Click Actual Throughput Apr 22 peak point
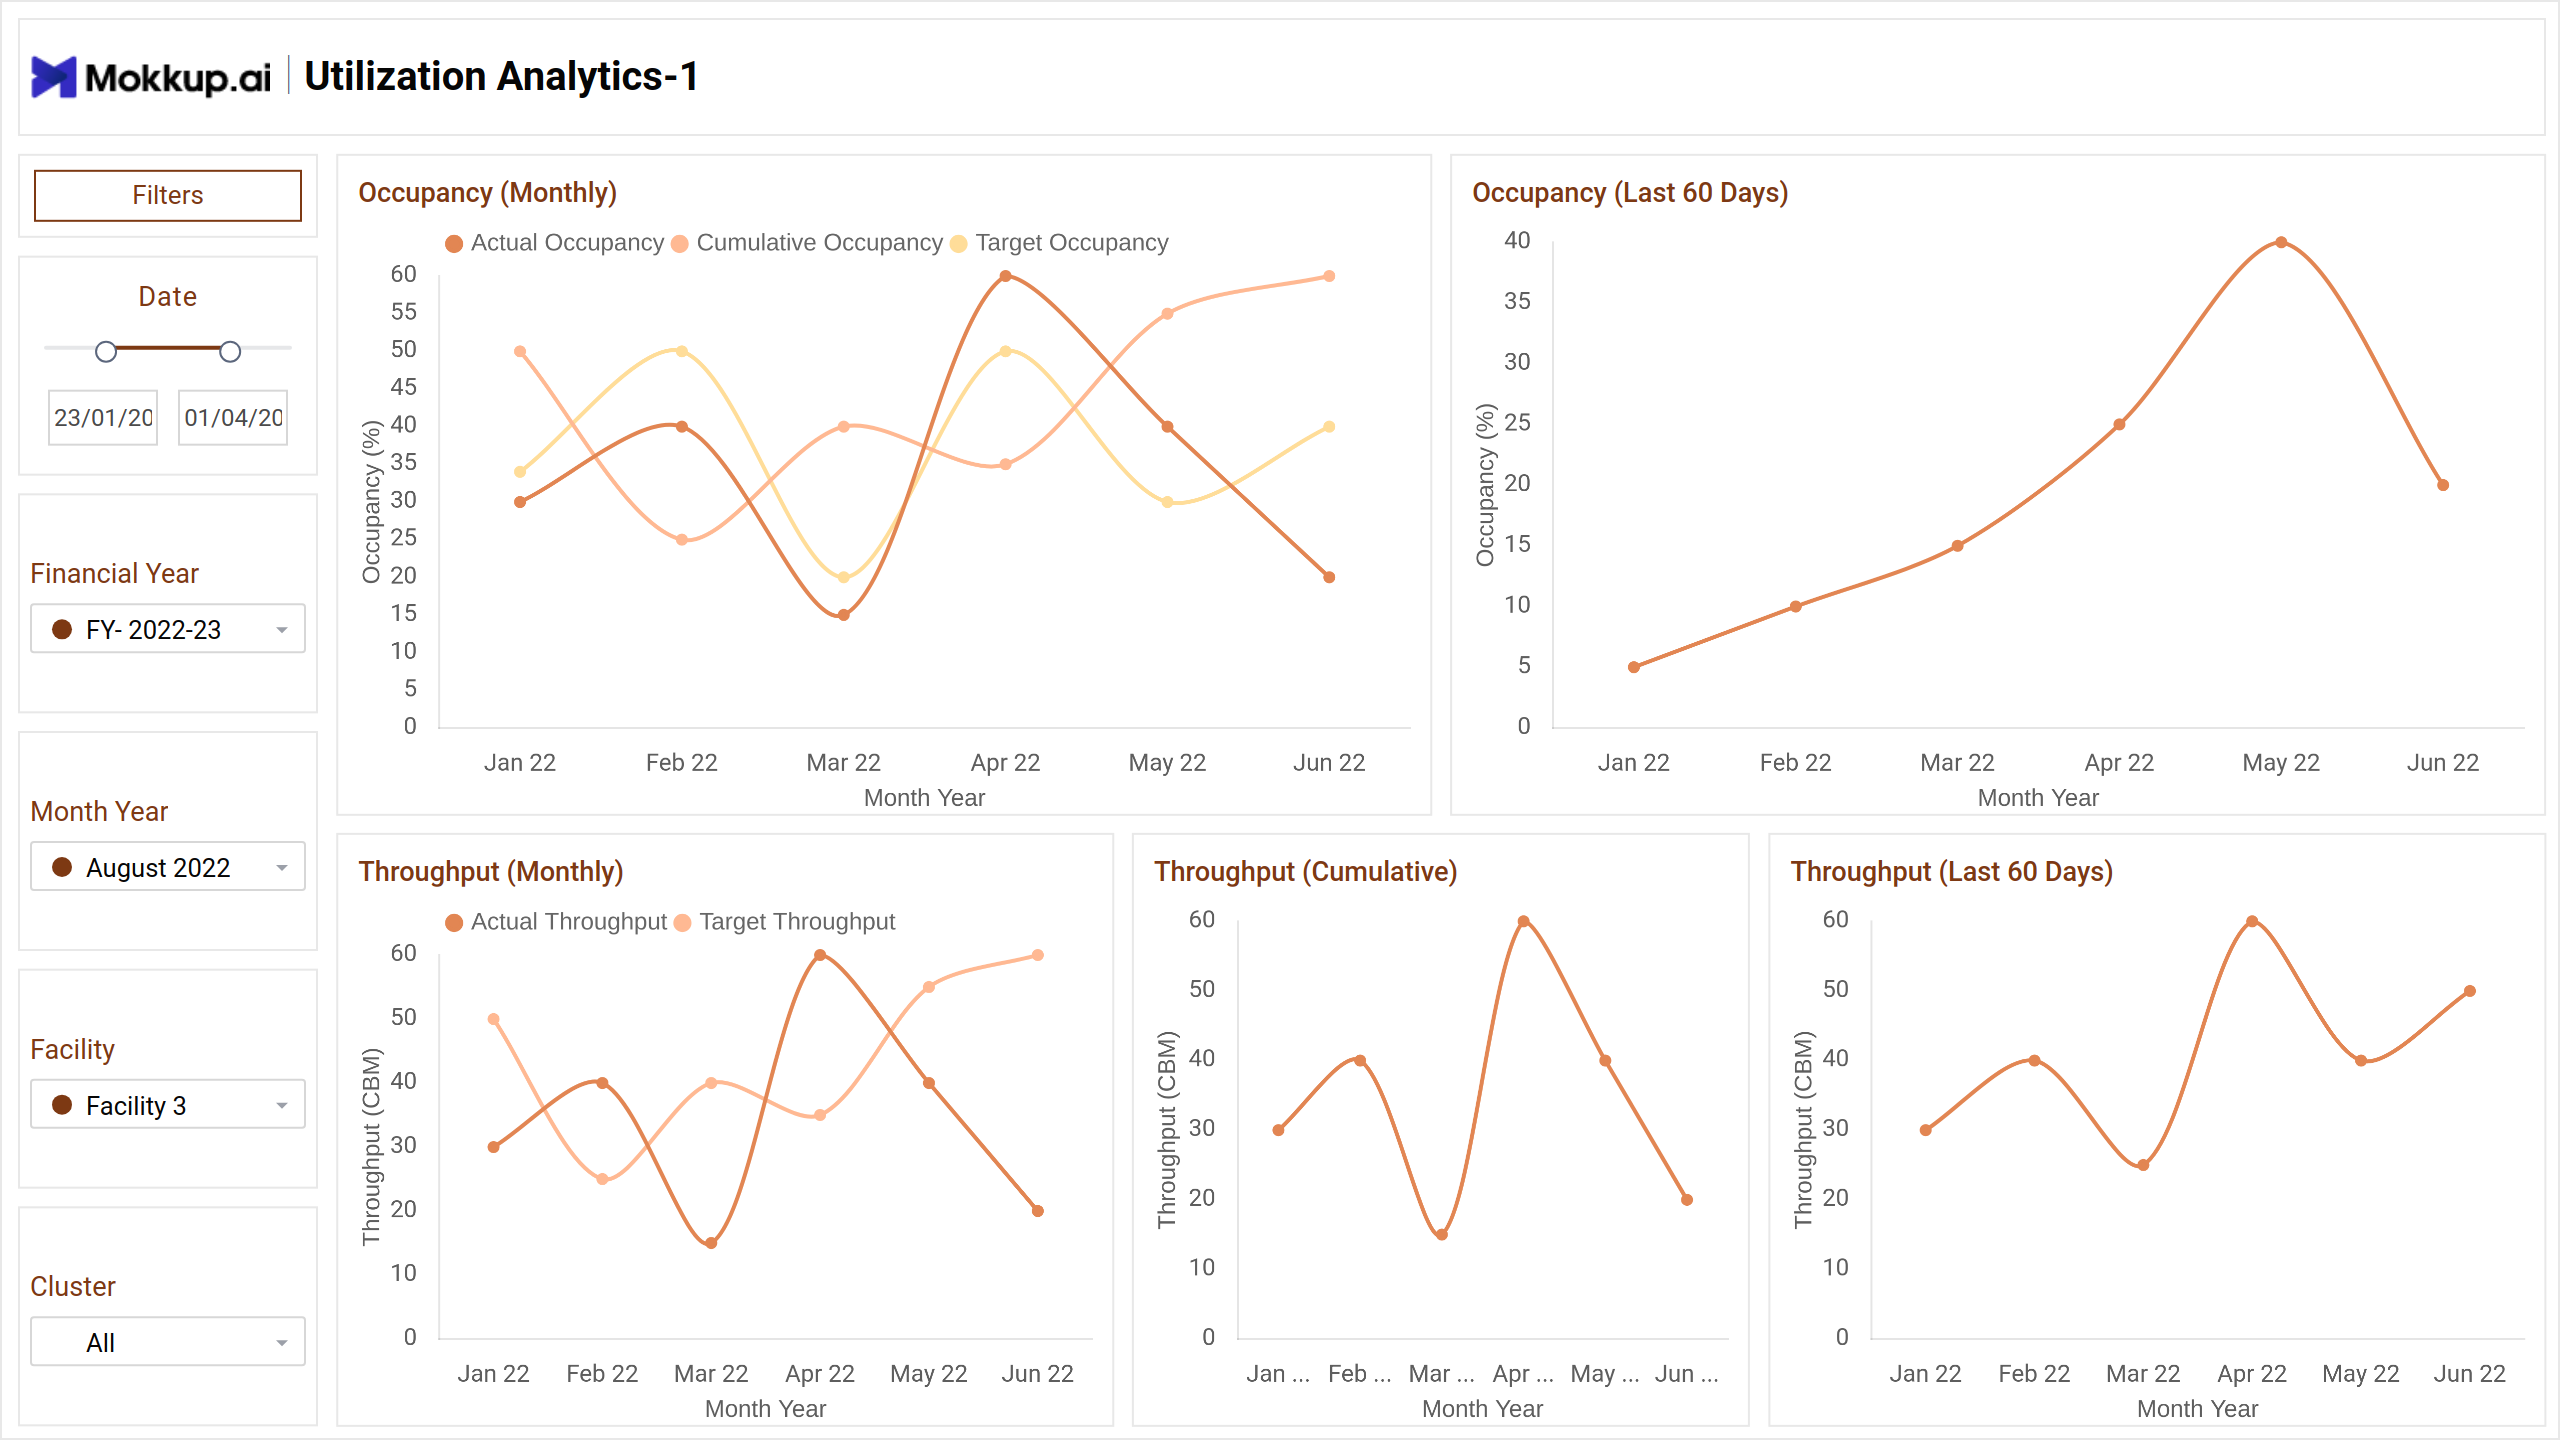Screen dimensions: 2560x1440 pos(820,955)
